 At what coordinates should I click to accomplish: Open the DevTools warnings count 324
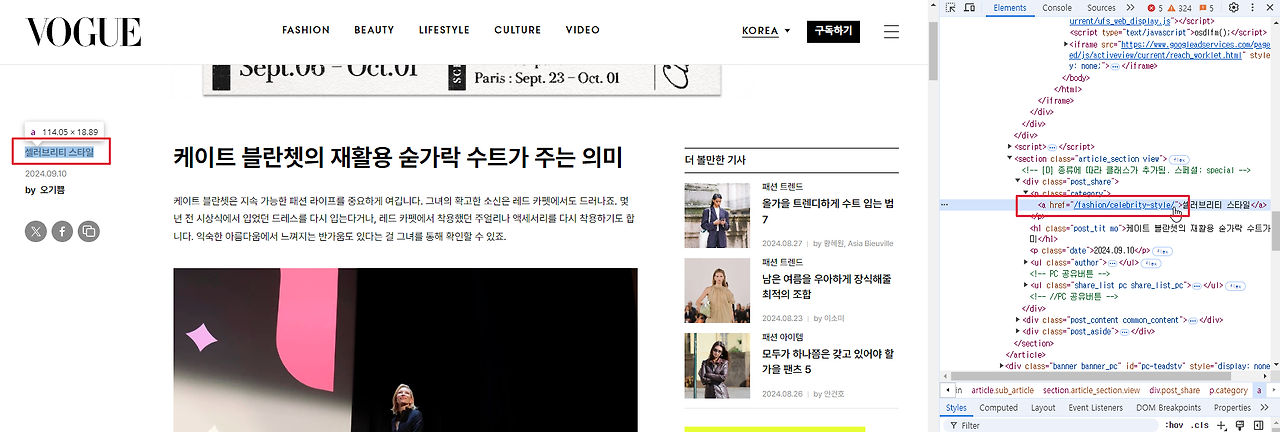point(1181,8)
